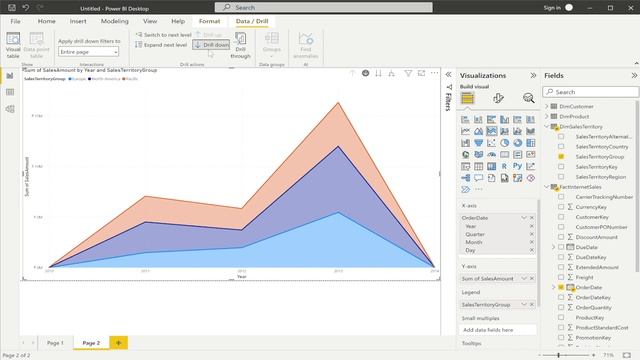Open the Format ribbon tab
This screenshot has height=360, width=640.
(x=209, y=21)
